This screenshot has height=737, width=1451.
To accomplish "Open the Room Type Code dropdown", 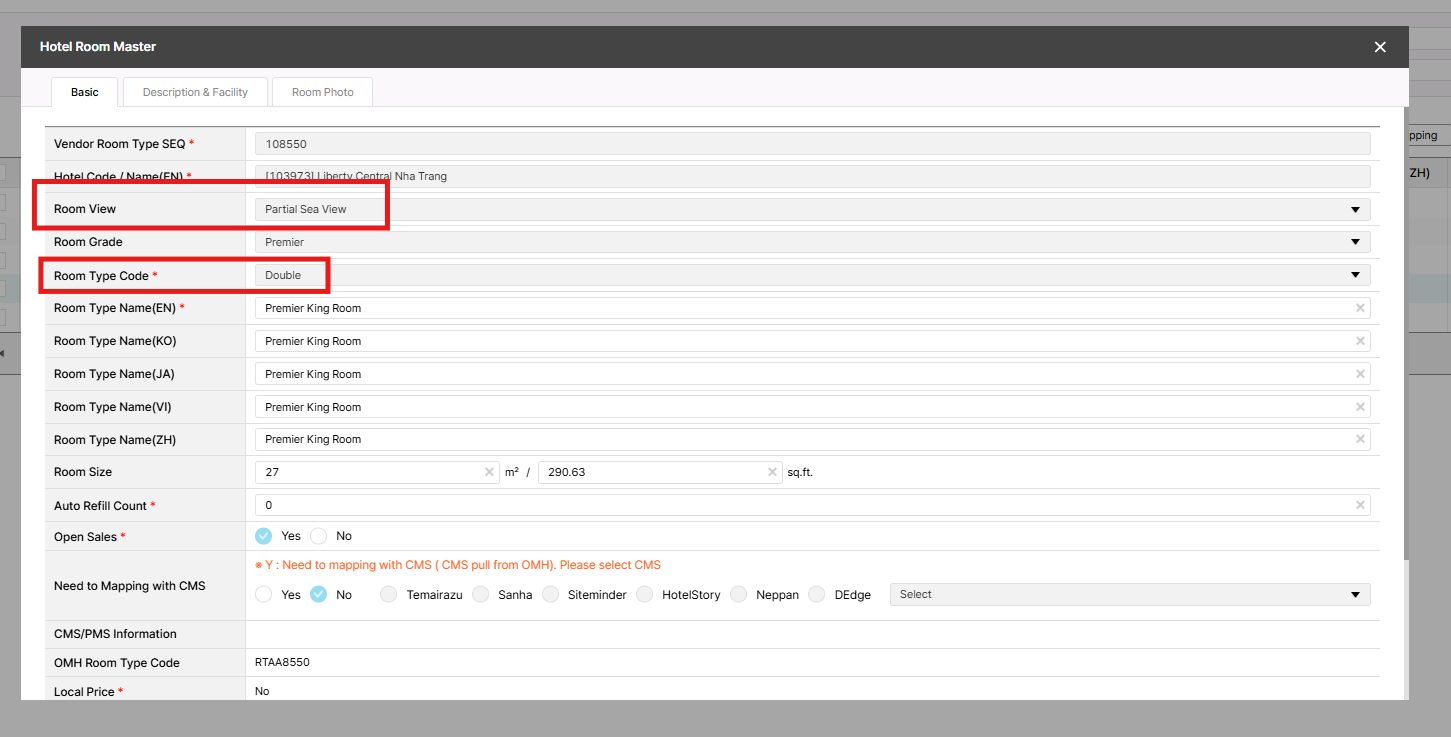I will click(x=812, y=275).
